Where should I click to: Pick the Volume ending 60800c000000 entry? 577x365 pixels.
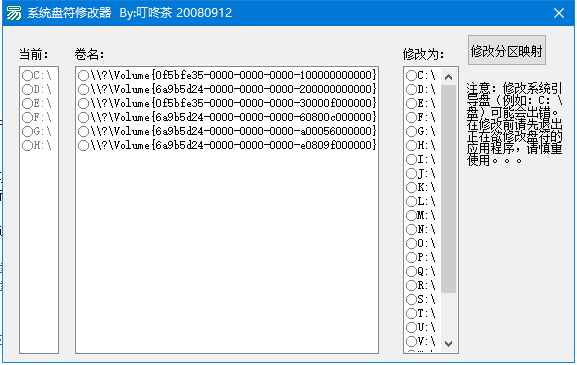click(x=227, y=117)
